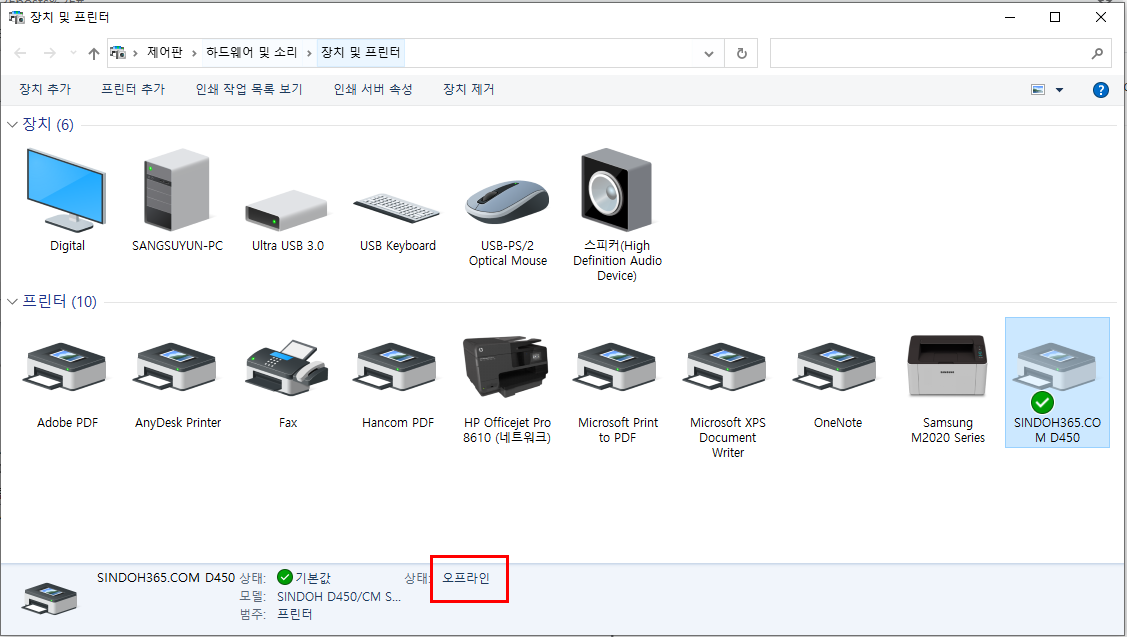Click the 오프라인 status text
Screen dimensions: 1127x637
466,578
